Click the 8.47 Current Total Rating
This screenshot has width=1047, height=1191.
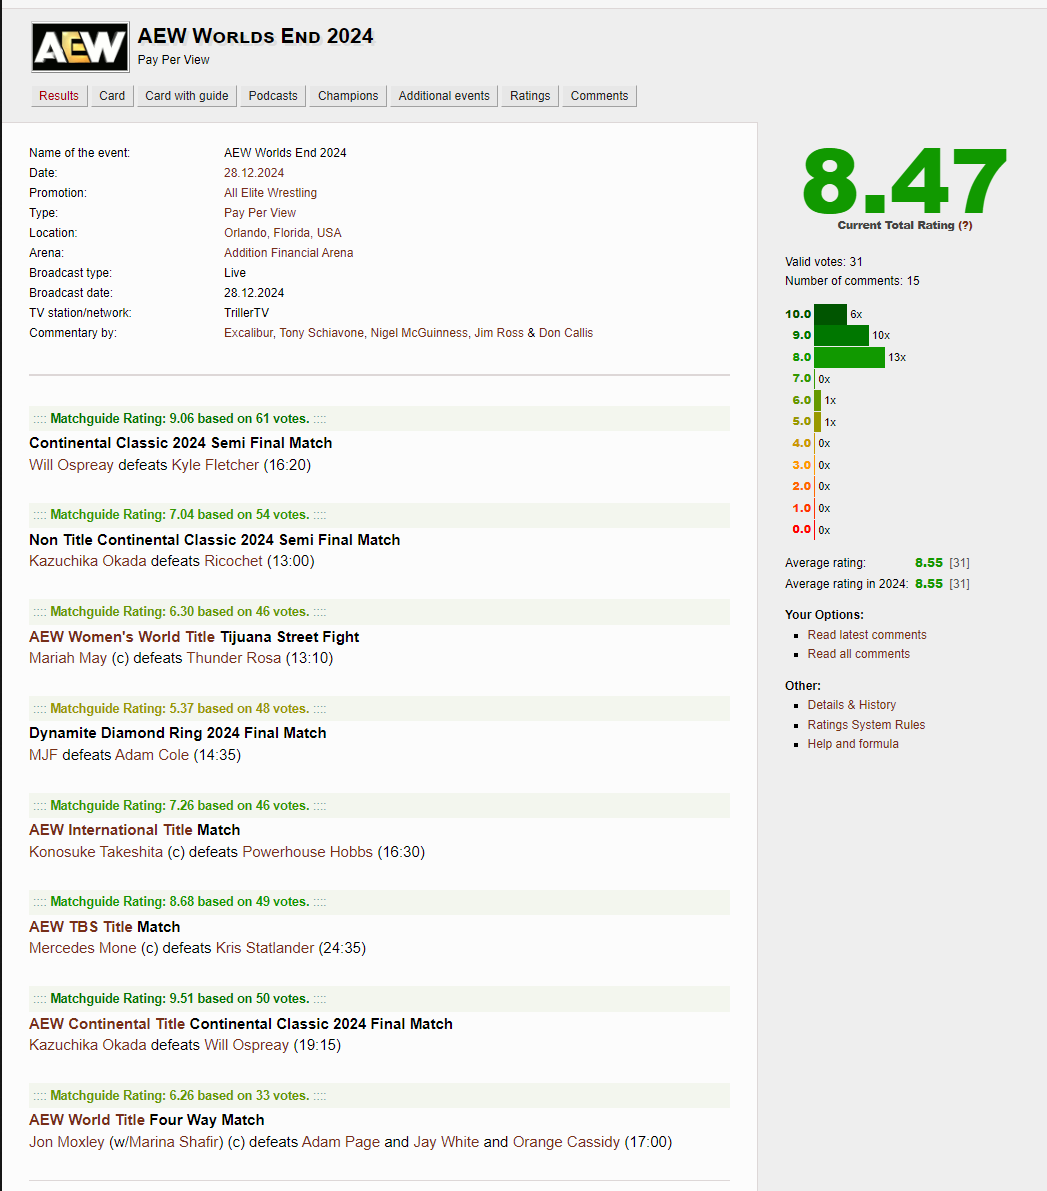[904, 182]
